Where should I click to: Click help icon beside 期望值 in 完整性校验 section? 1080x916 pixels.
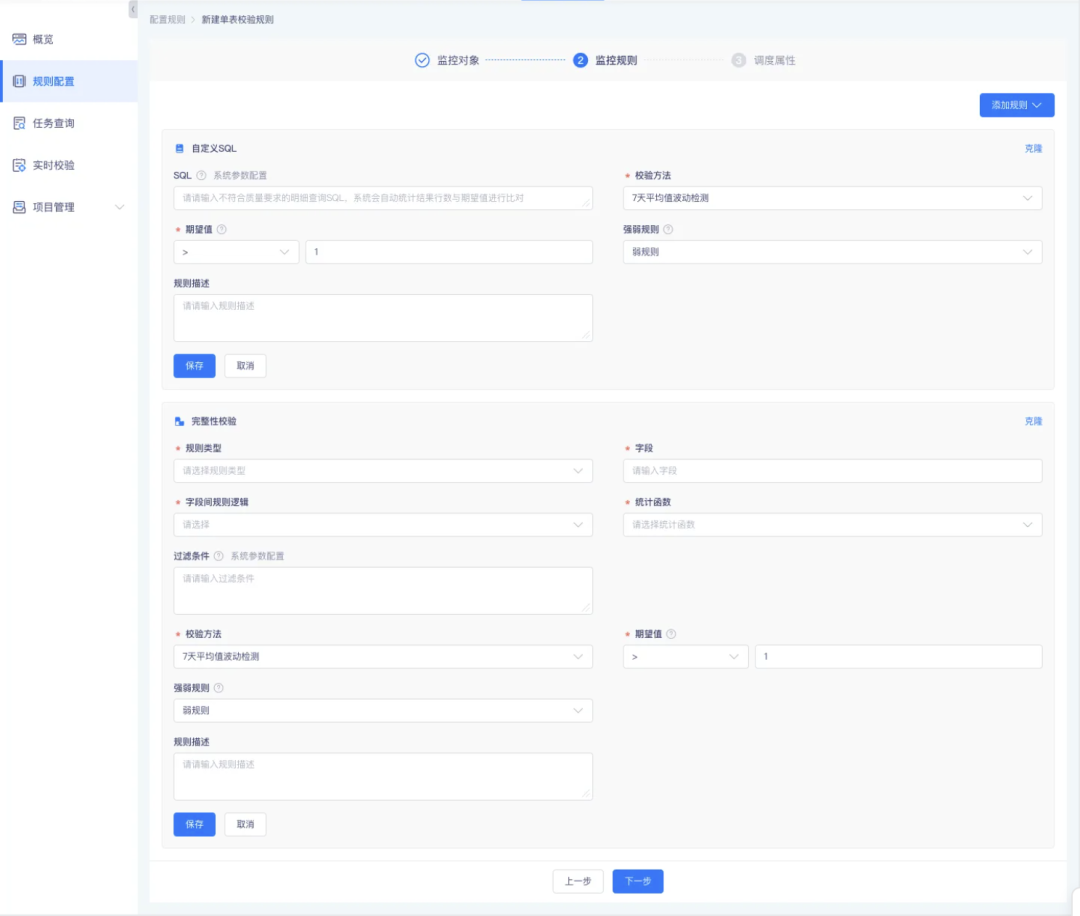[x=671, y=634]
